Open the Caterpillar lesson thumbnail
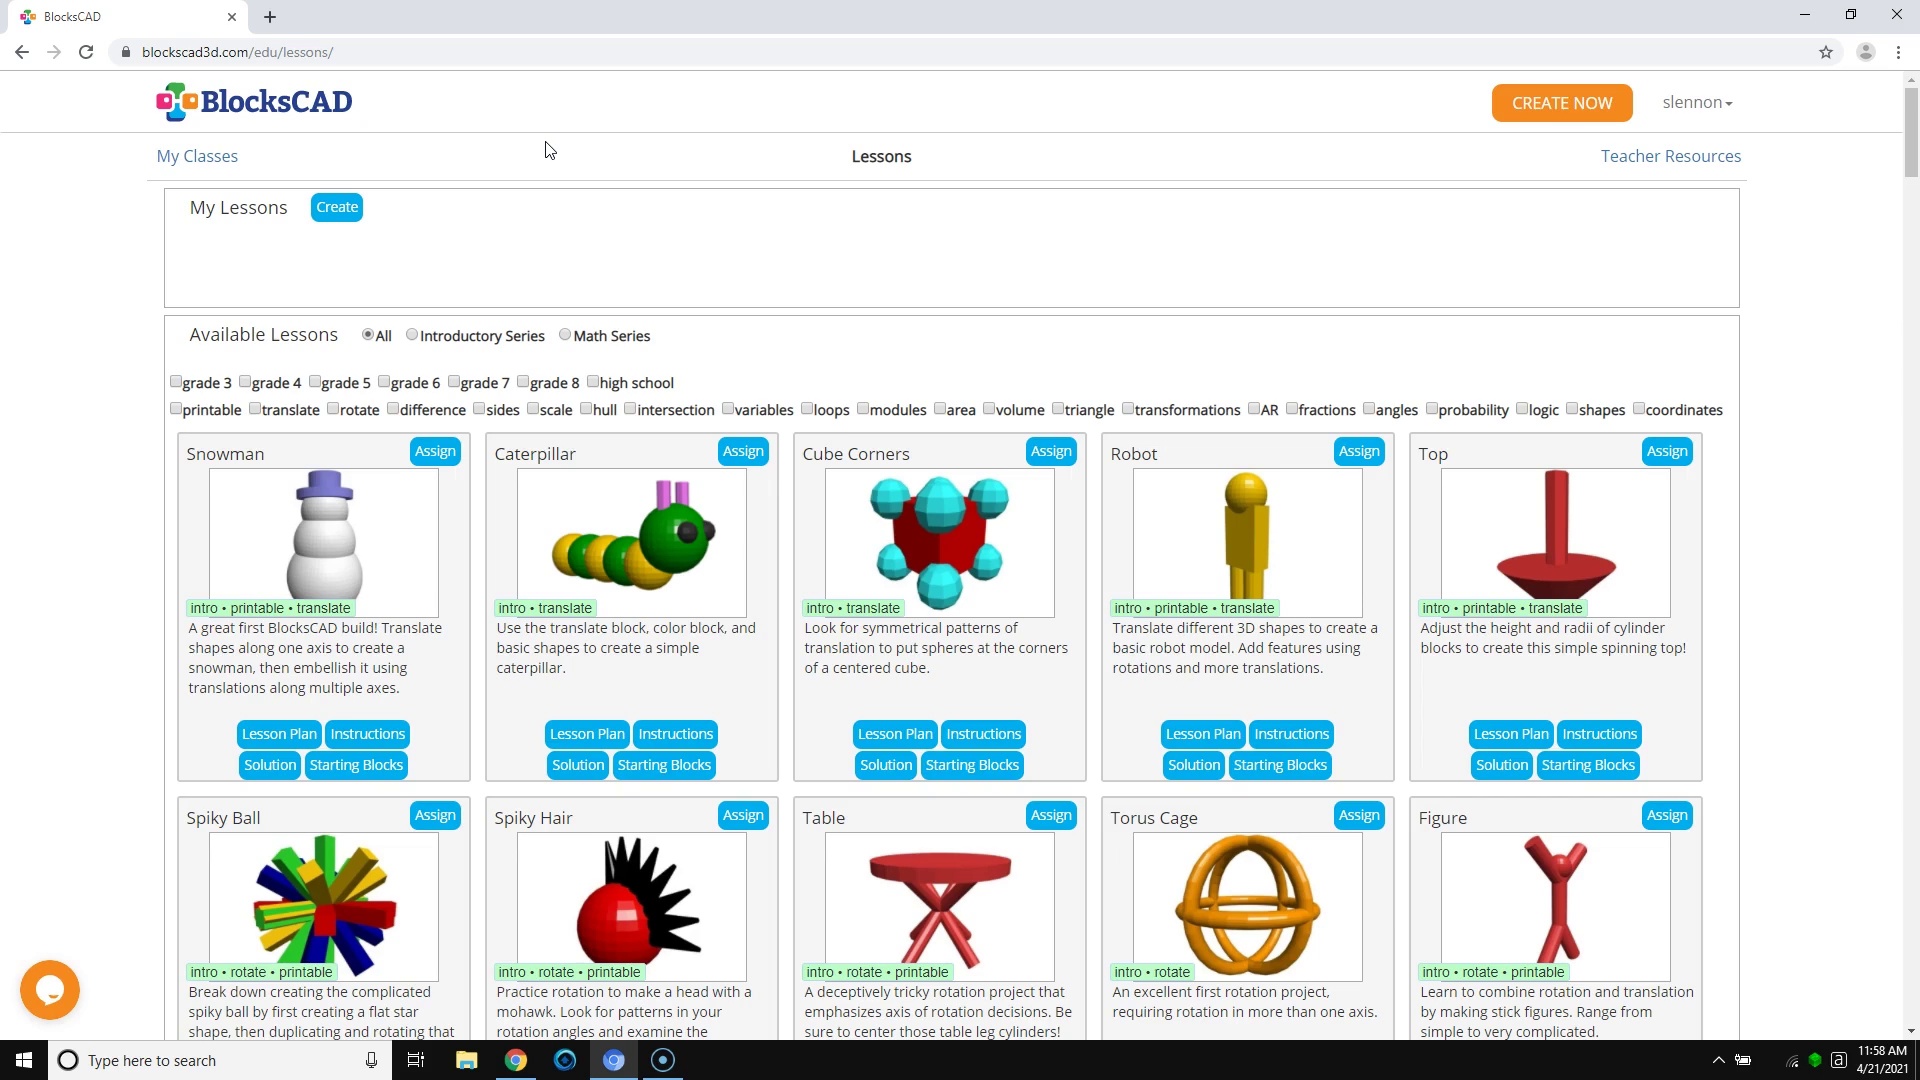This screenshot has height=1080, width=1920. (631, 540)
